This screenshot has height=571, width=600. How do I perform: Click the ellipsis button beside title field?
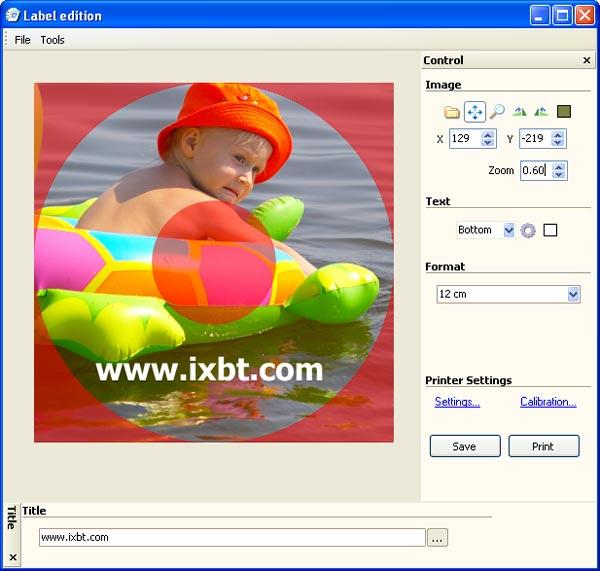[437, 538]
